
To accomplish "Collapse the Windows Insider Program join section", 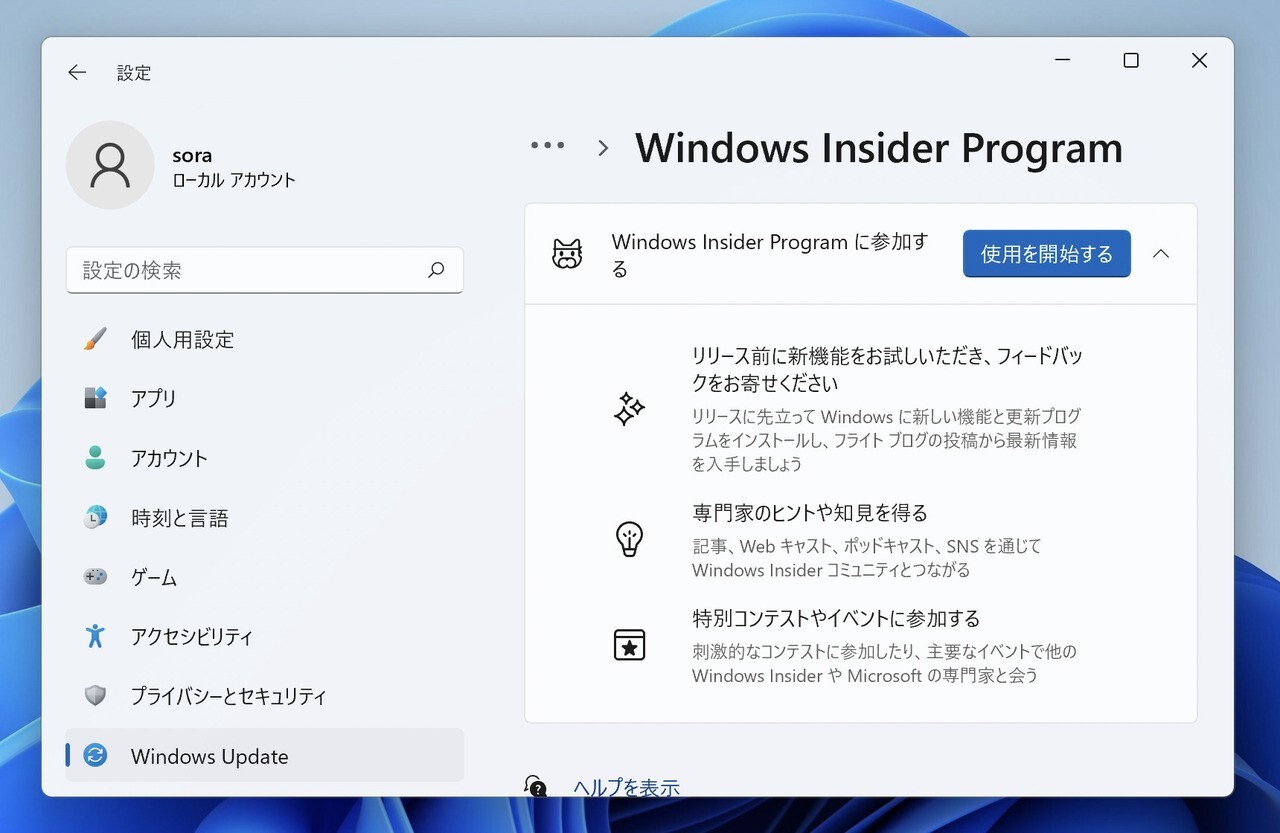I will (x=1161, y=254).
